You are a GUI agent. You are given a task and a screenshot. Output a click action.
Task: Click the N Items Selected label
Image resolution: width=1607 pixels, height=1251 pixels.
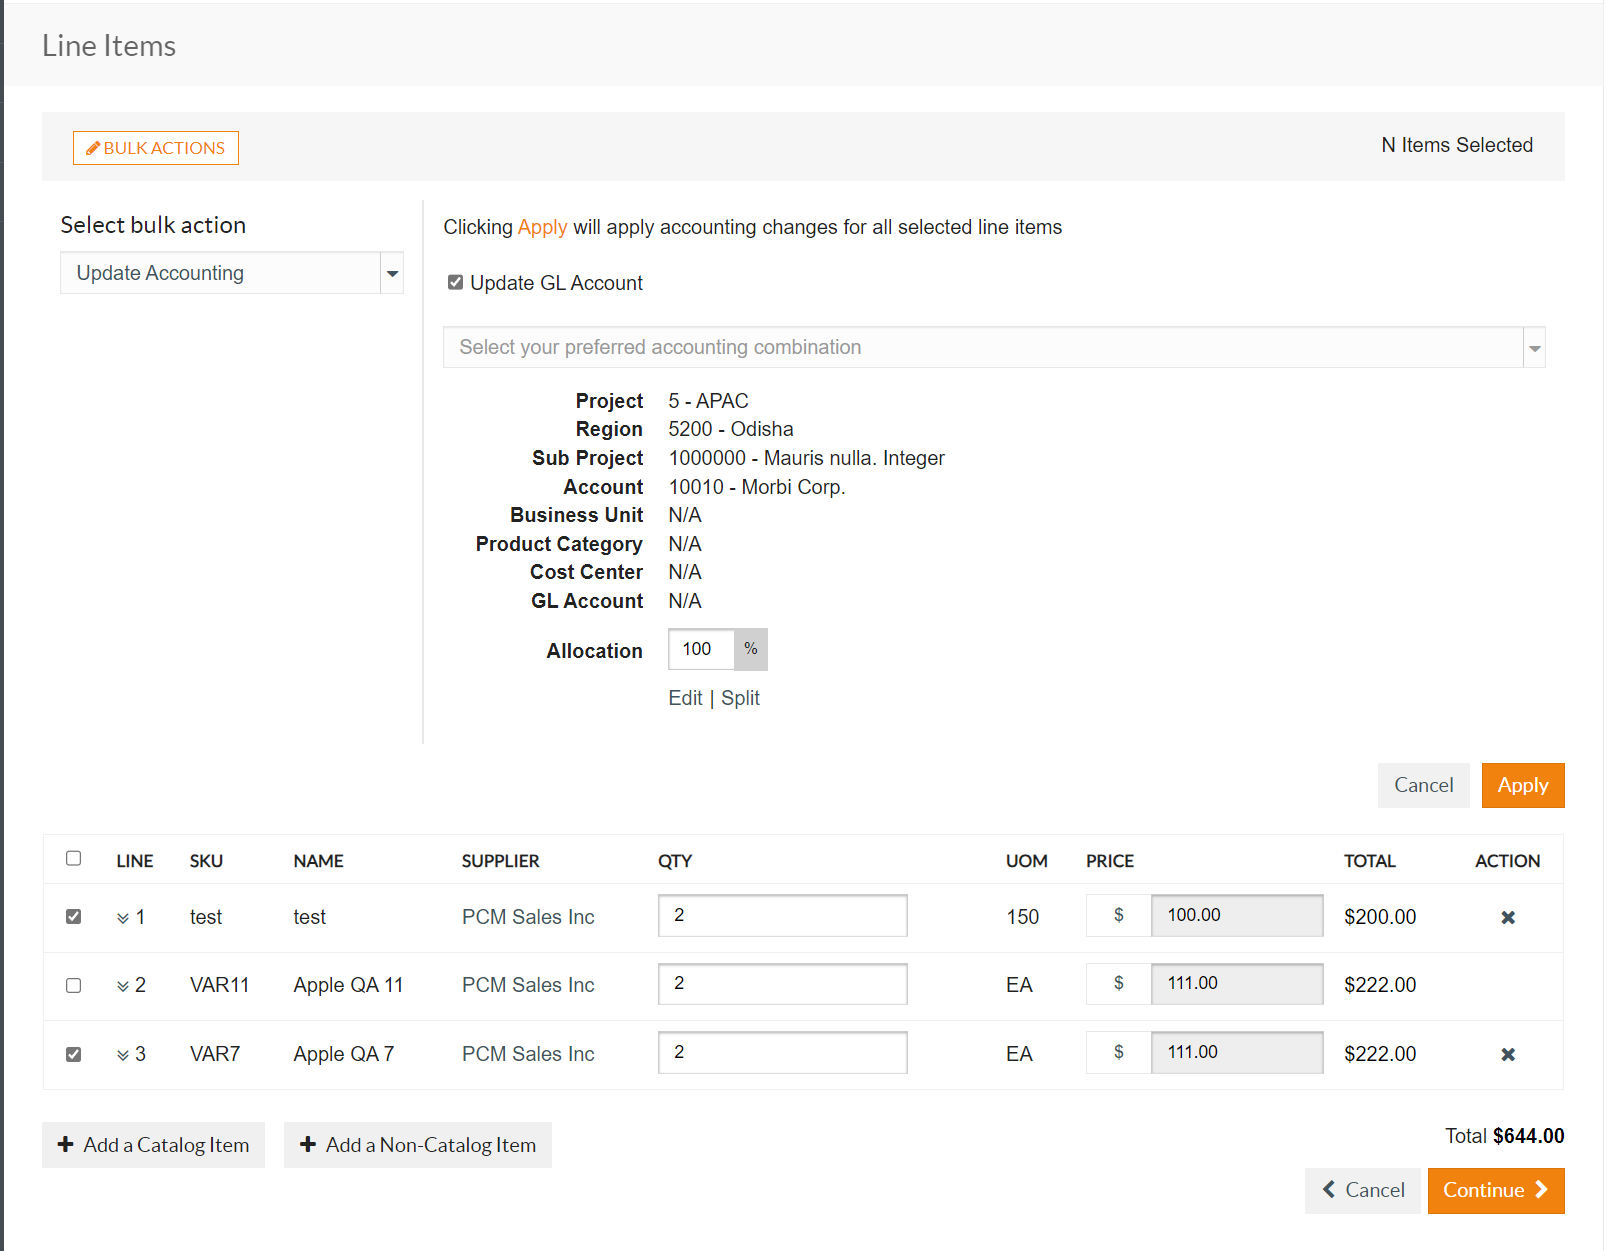[x=1457, y=145]
